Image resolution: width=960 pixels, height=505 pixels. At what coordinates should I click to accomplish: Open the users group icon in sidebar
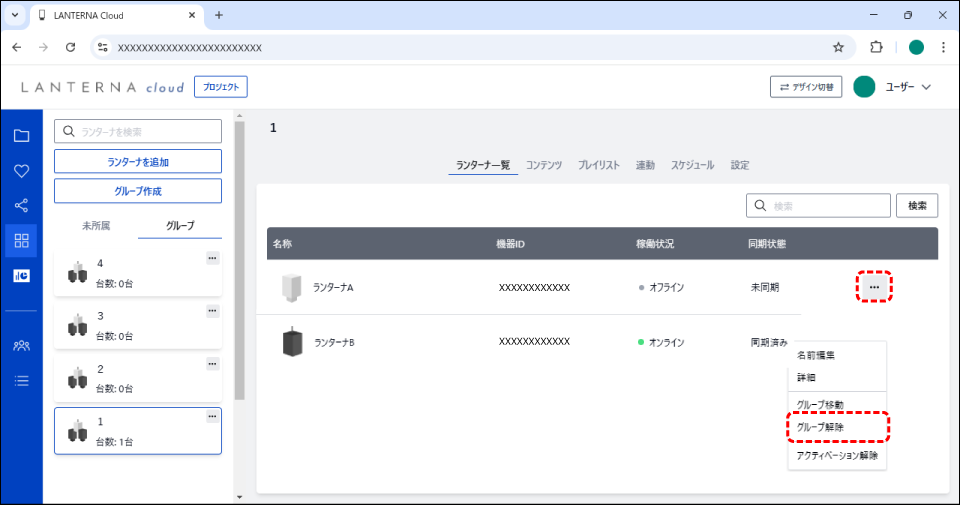pyautogui.click(x=21, y=345)
